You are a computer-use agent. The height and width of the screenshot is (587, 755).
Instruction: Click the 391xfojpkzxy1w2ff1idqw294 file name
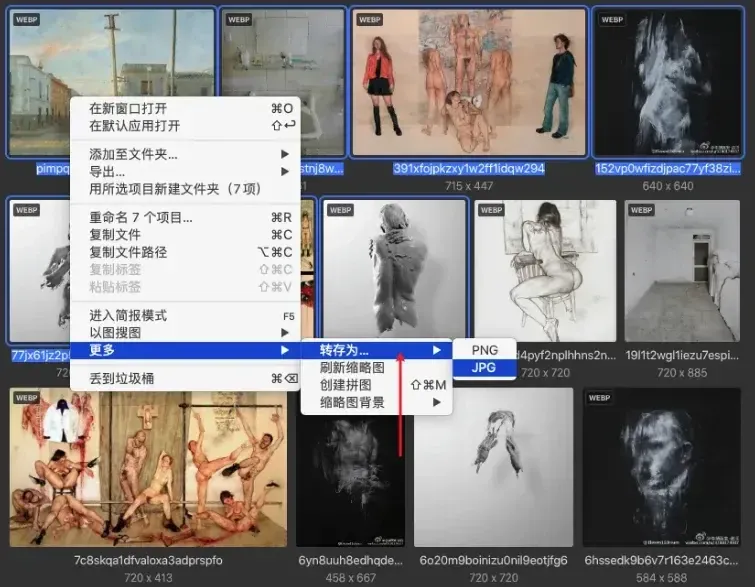[469, 169]
